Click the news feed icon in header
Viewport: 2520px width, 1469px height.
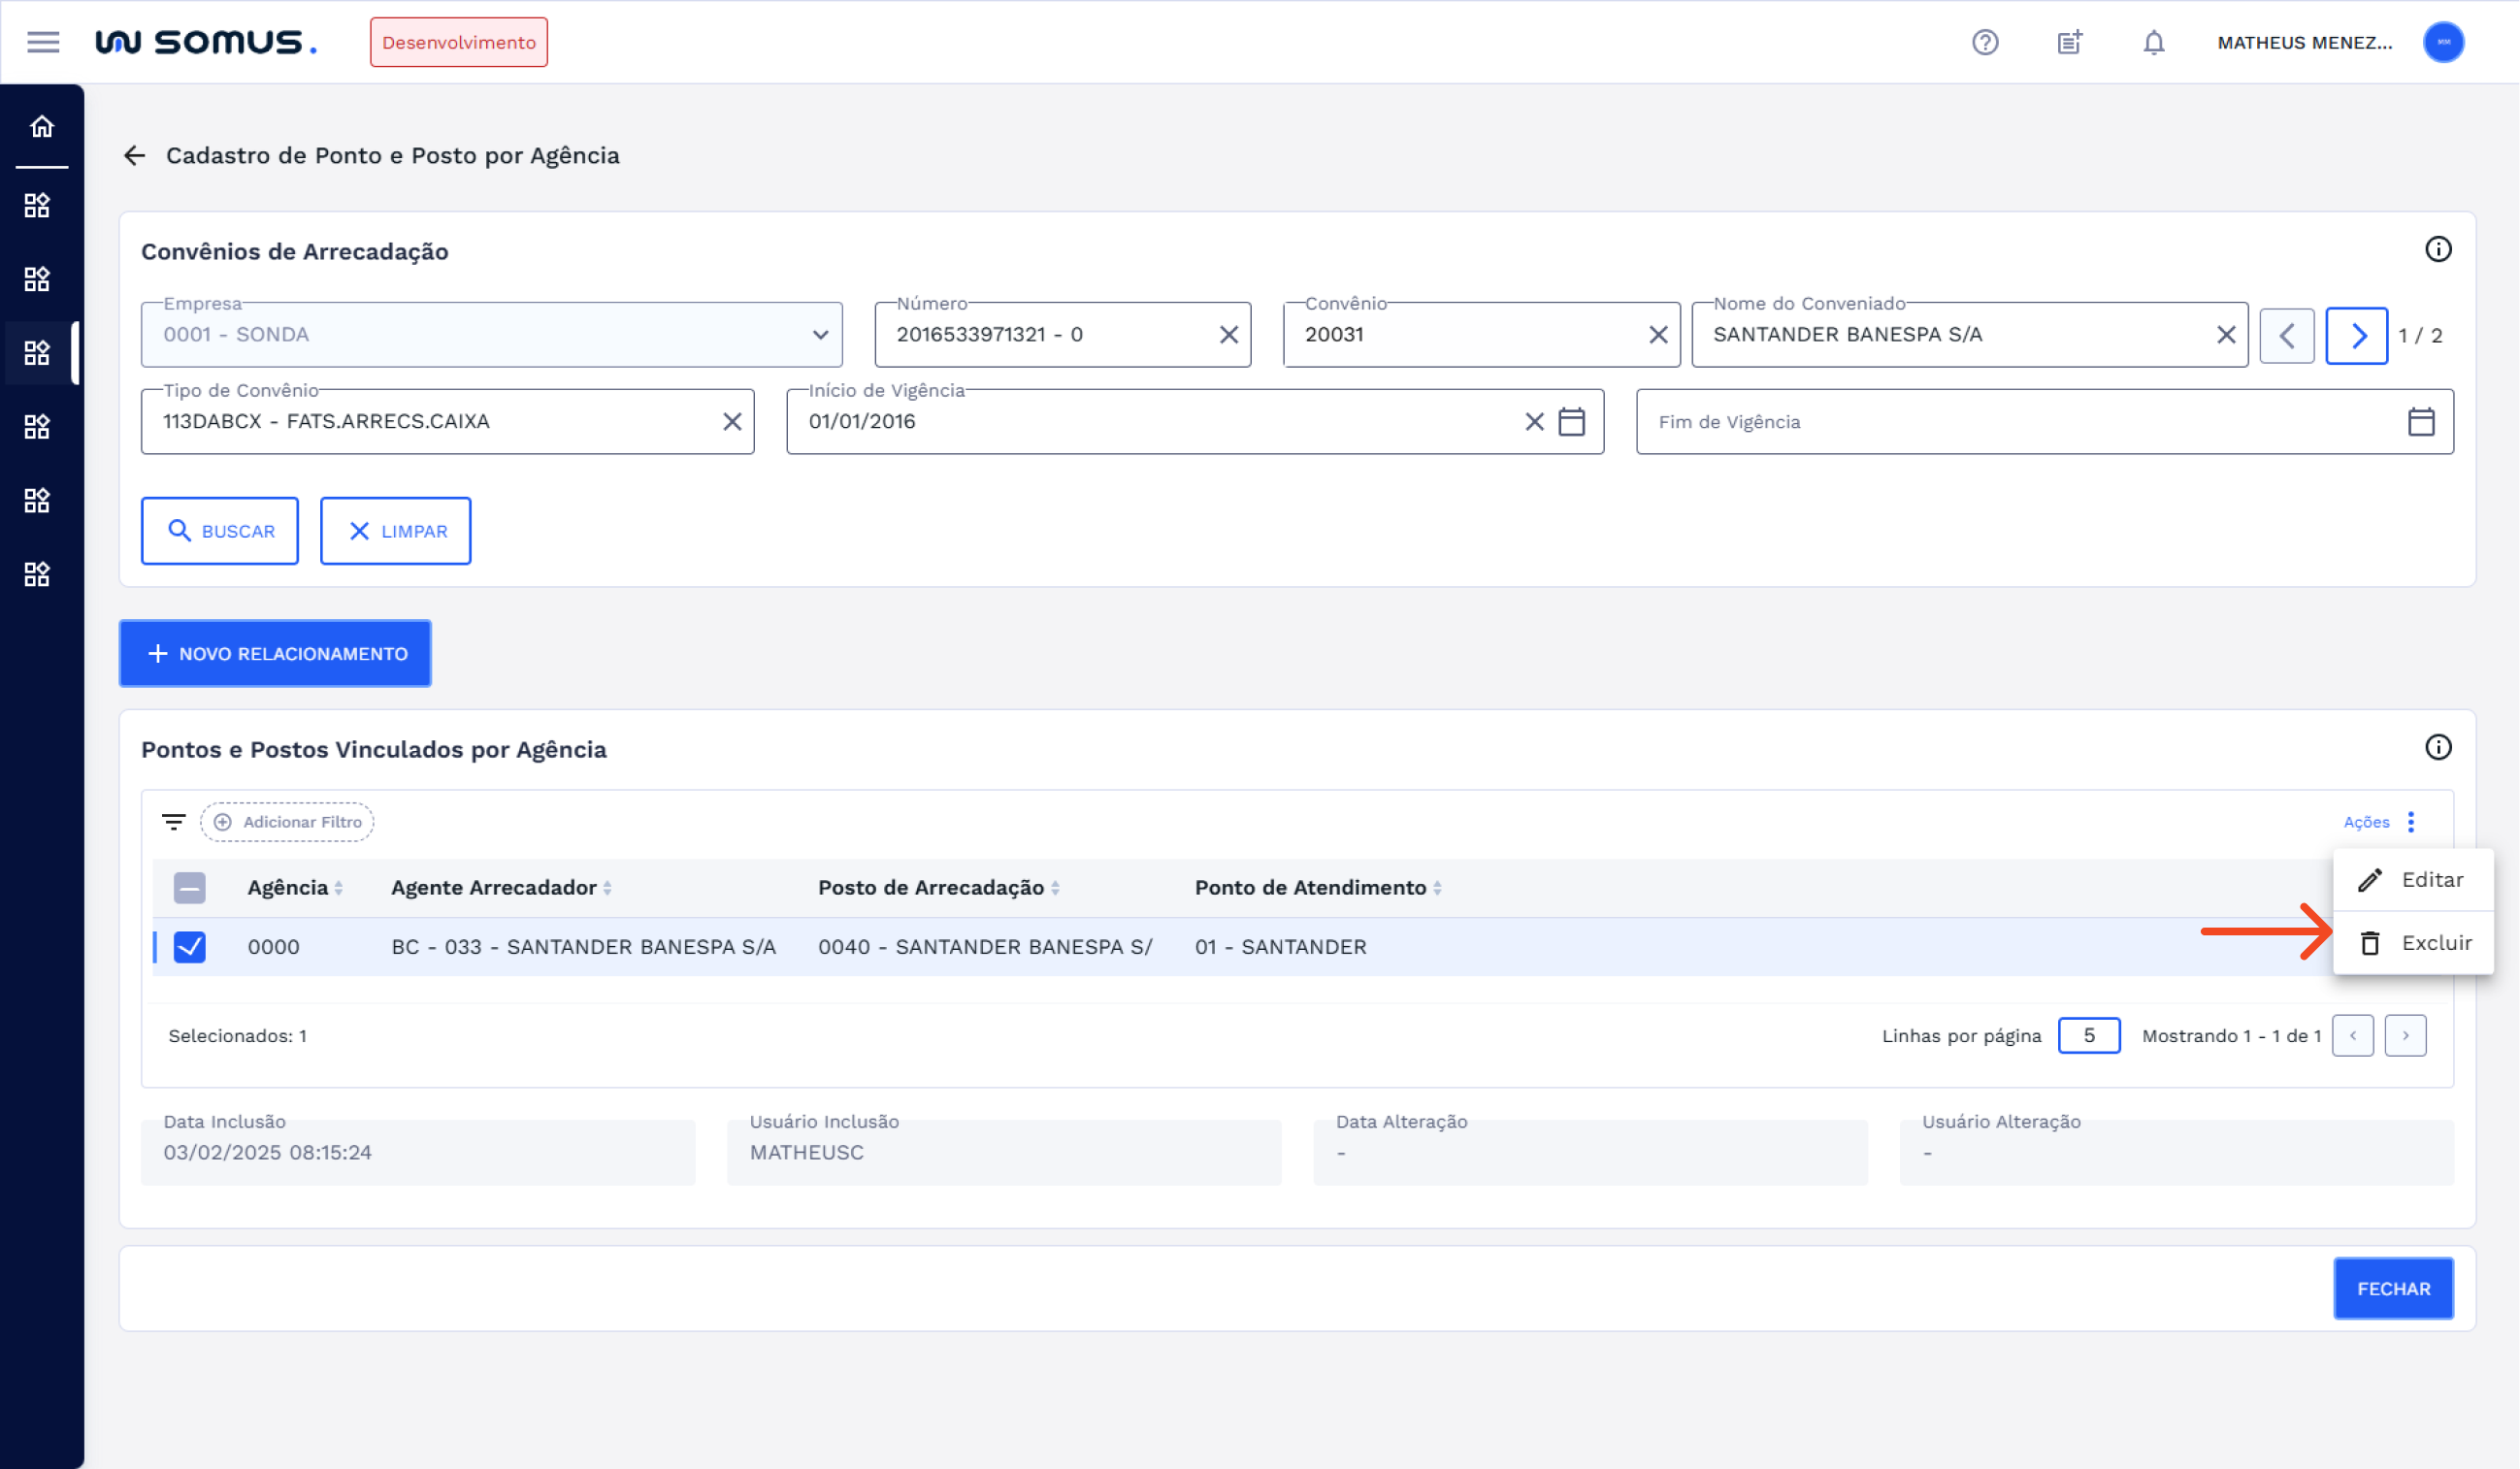pos(2069,42)
